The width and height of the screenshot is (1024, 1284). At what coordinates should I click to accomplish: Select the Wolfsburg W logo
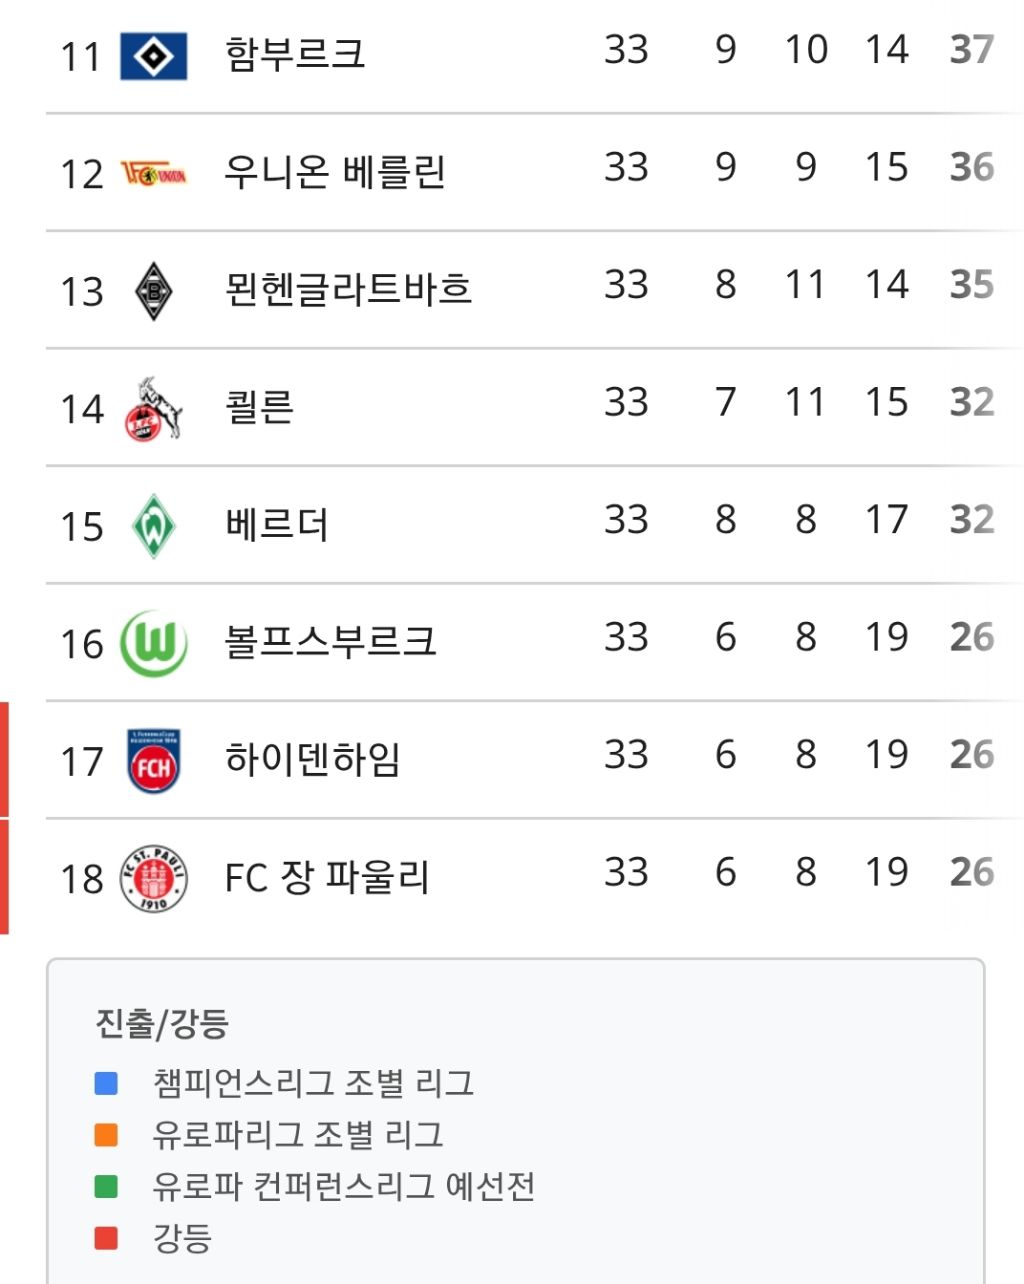(153, 644)
